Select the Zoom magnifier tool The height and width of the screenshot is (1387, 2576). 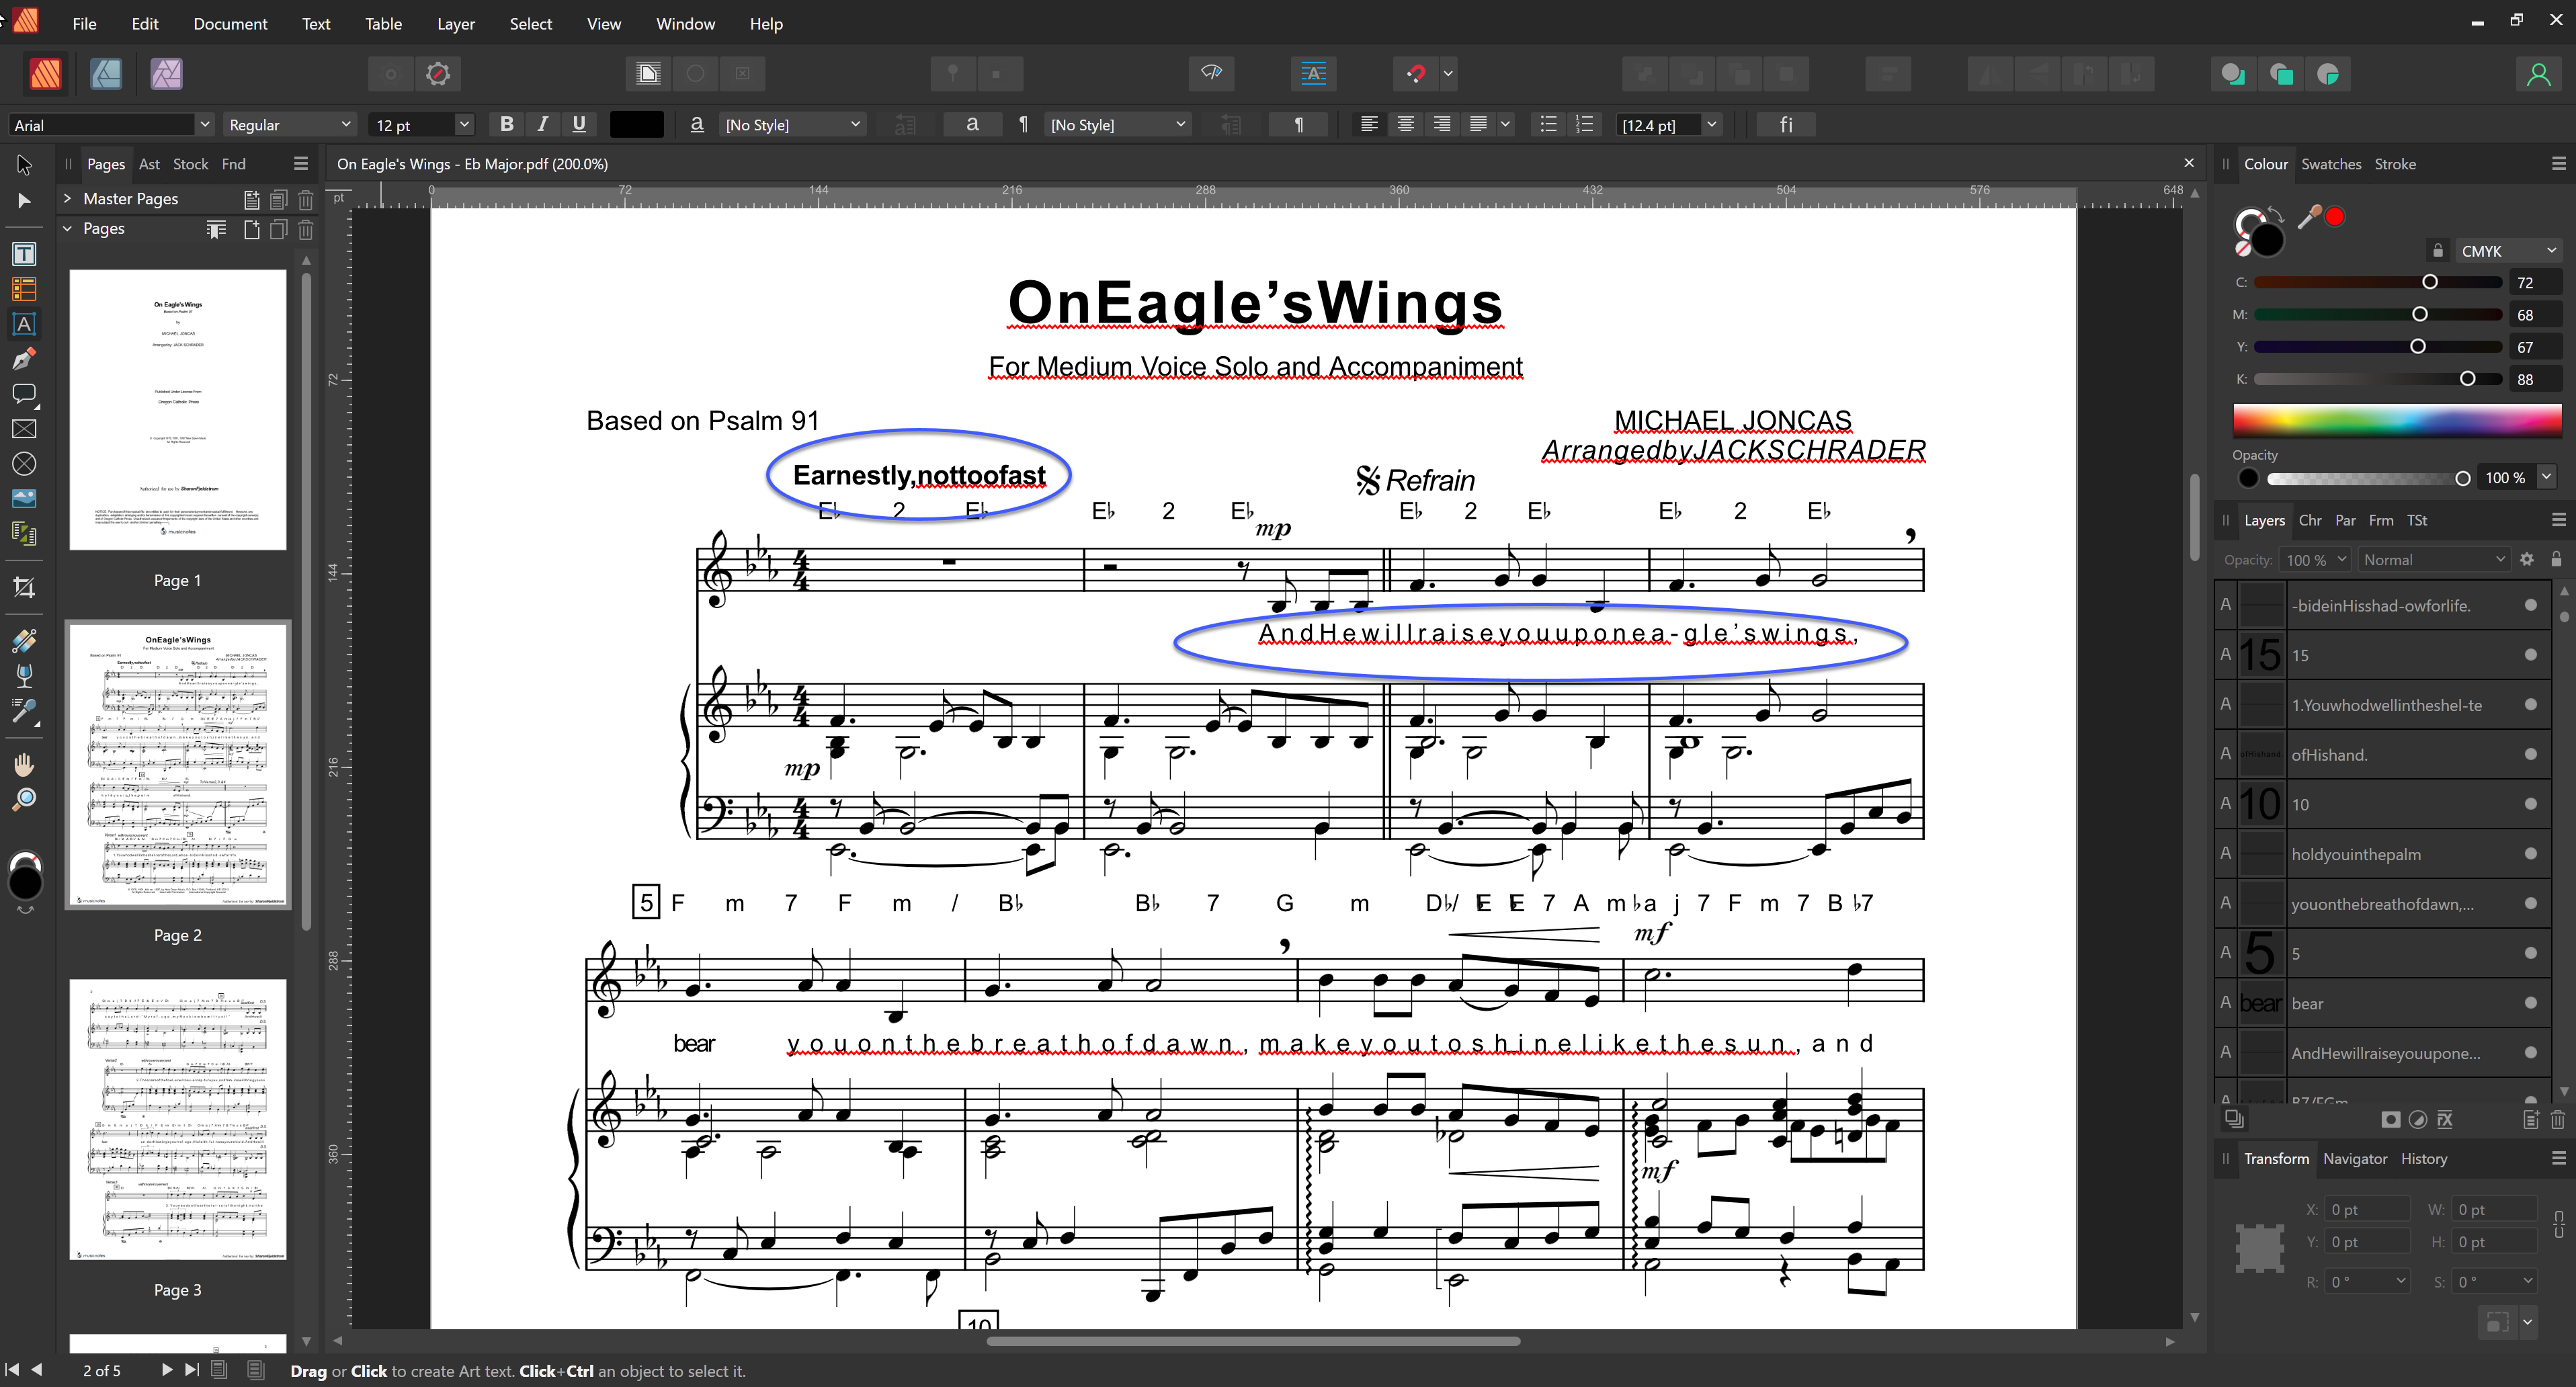(24, 799)
